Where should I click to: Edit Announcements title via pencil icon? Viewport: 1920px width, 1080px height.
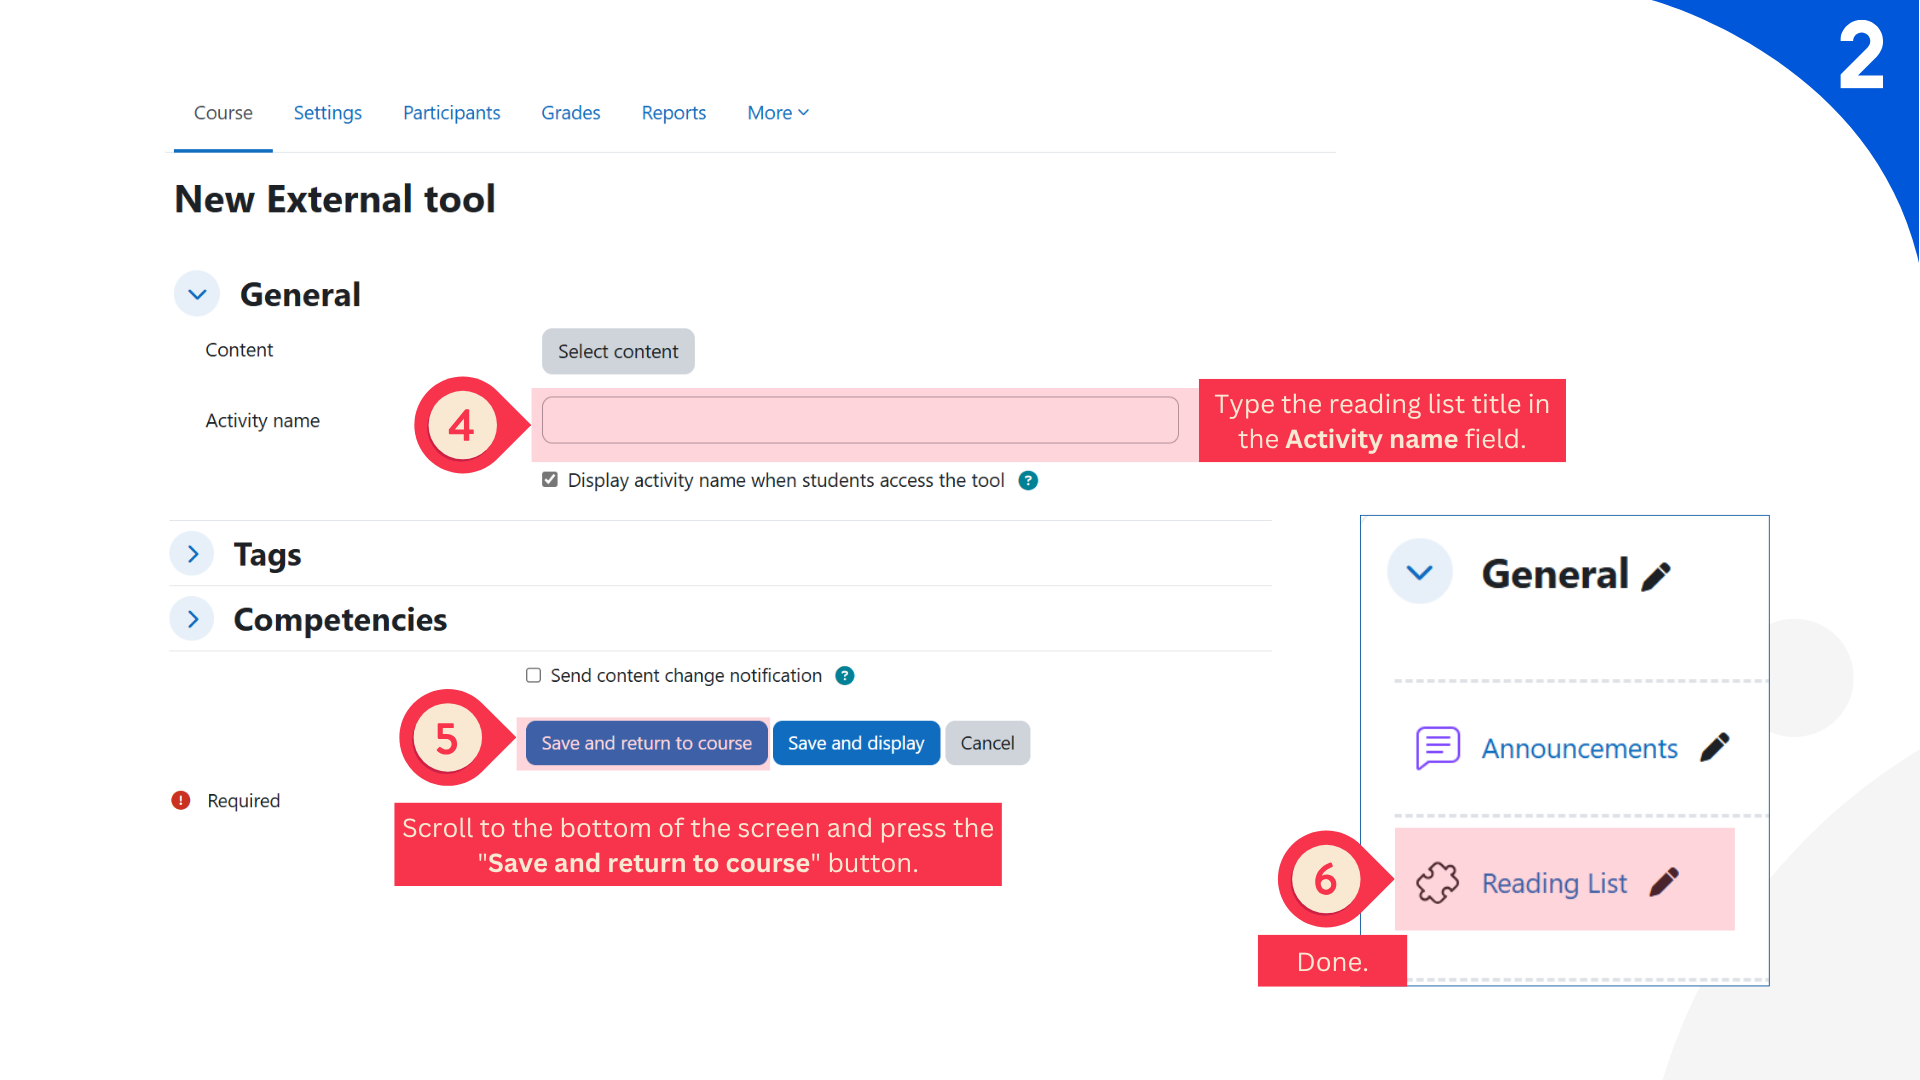pos(1714,748)
